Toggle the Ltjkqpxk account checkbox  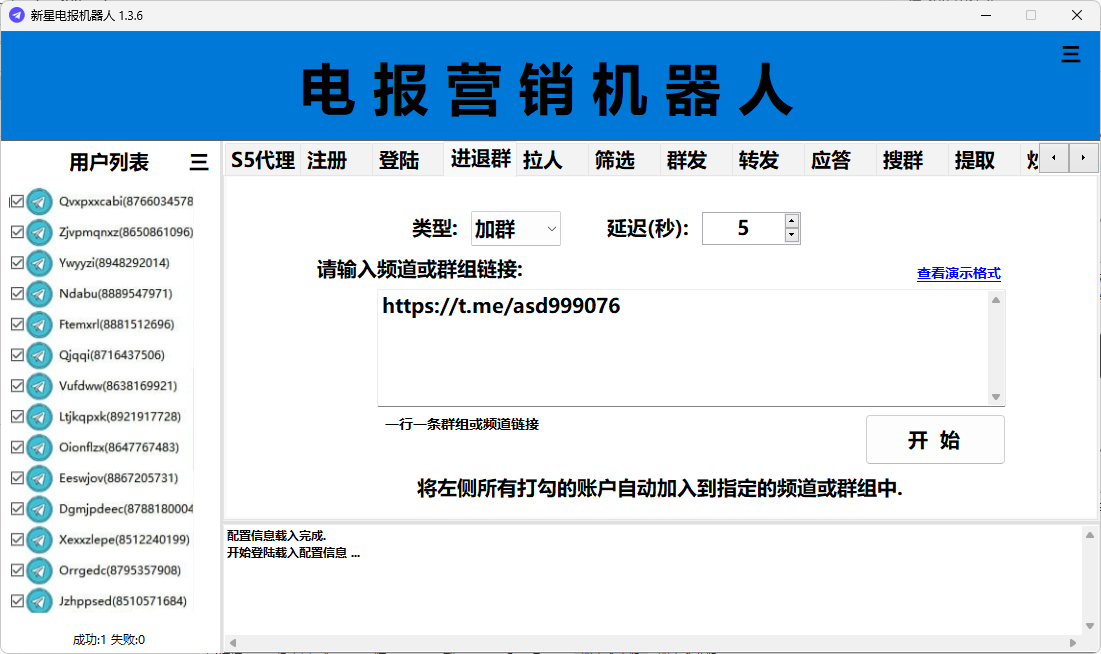click(x=18, y=417)
